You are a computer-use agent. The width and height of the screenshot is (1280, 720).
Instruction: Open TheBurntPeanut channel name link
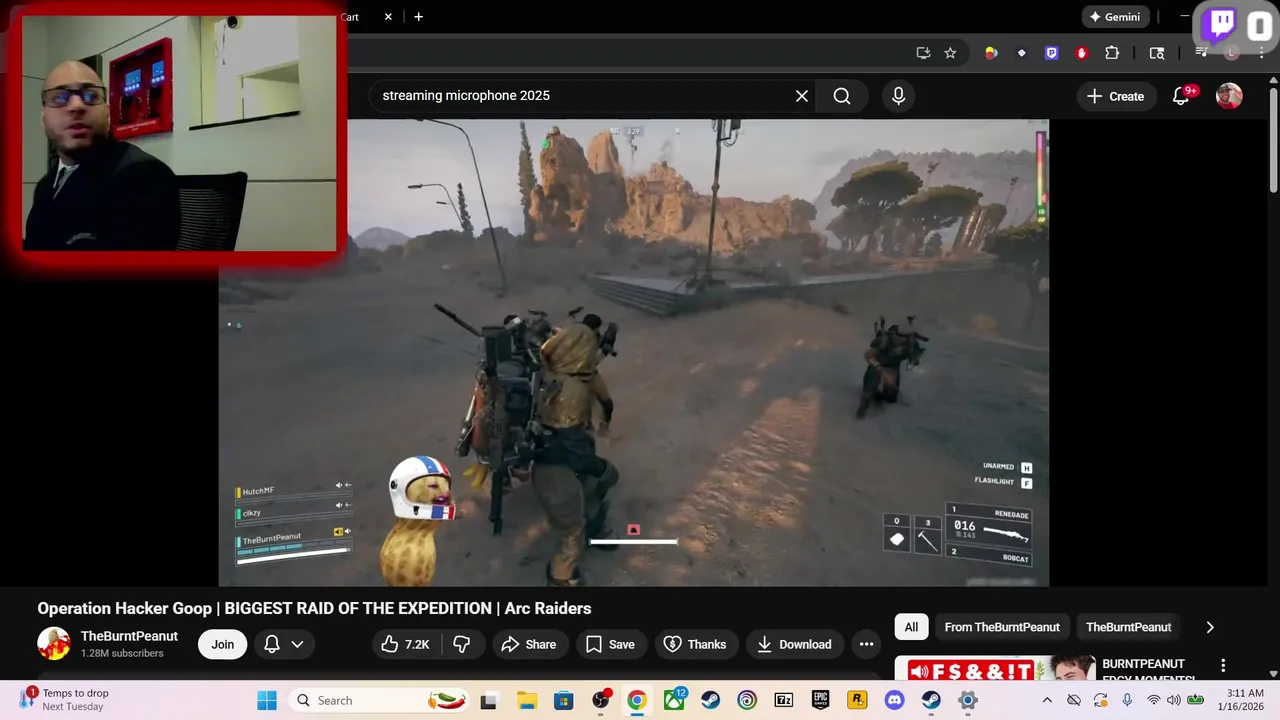[129, 637]
